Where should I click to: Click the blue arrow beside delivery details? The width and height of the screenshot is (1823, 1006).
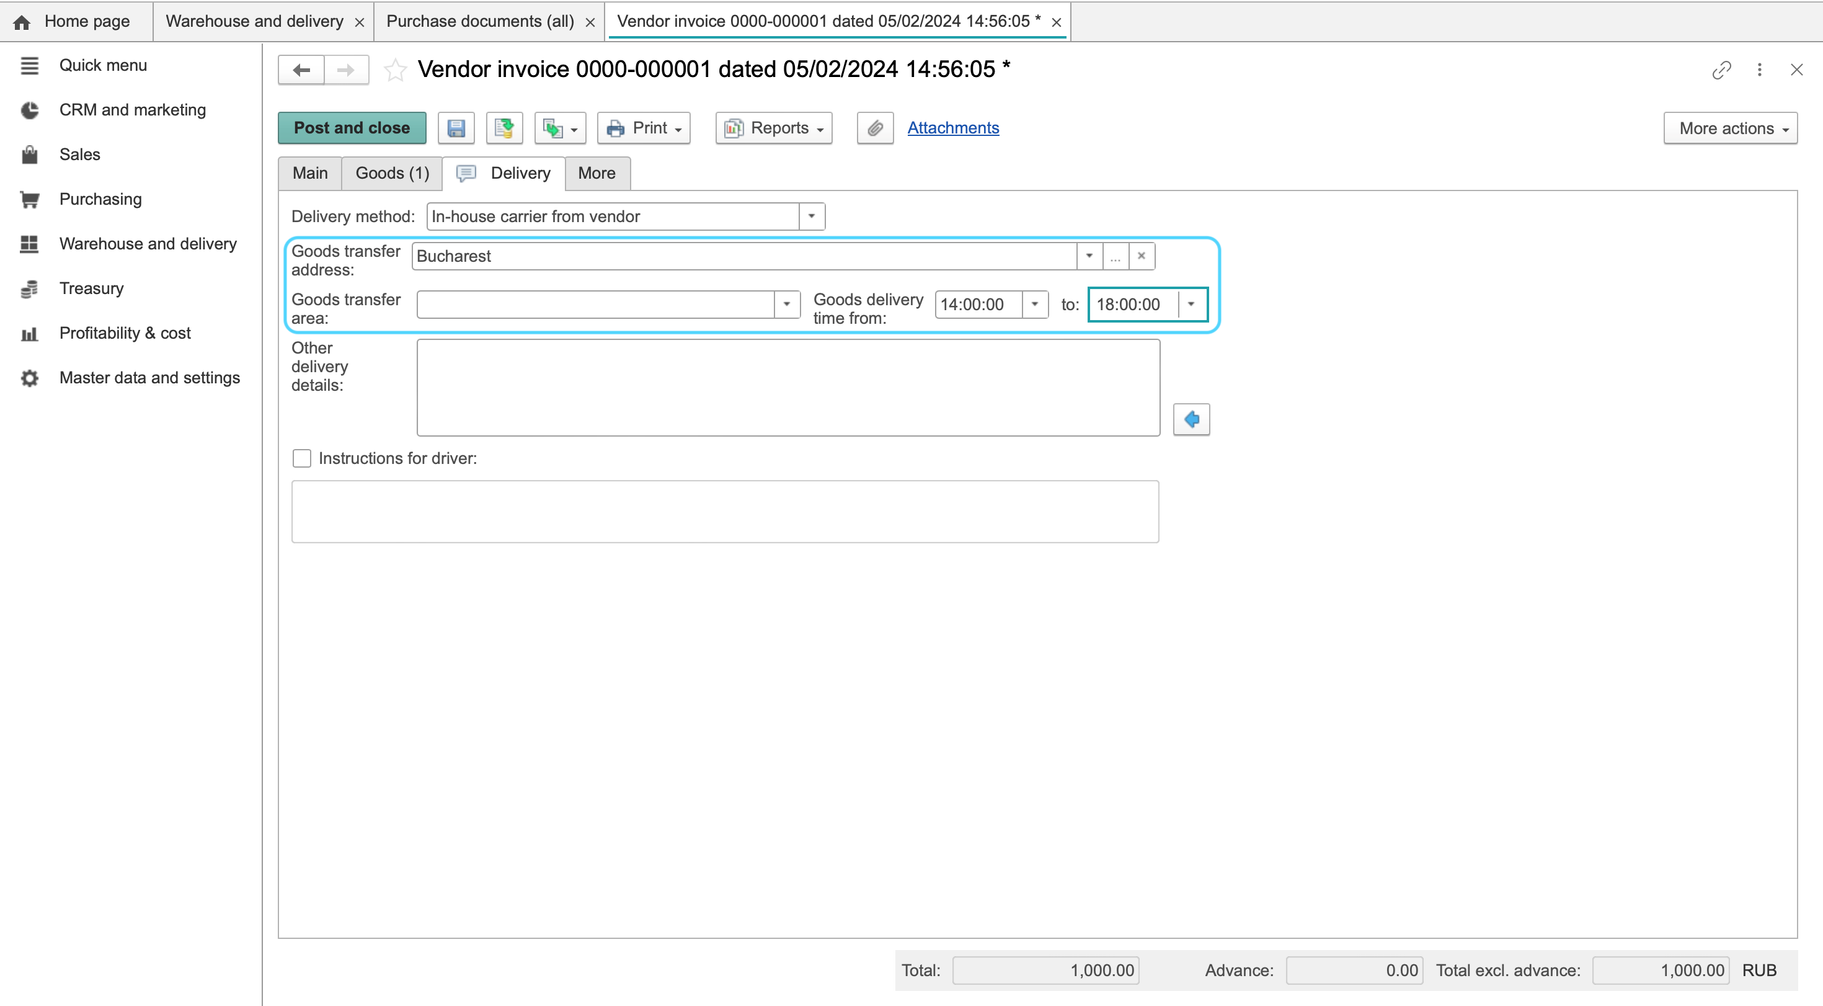(x=1191, y=419)
